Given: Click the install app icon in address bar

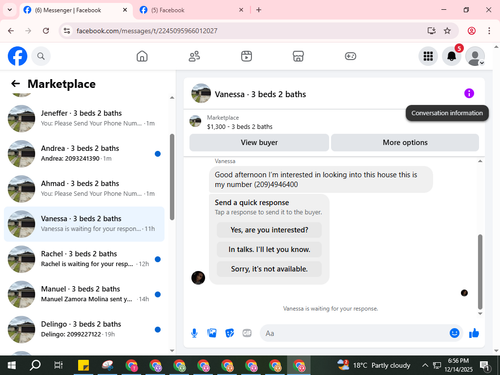Looking at the screenshot, I should click(x=431, y=31).
